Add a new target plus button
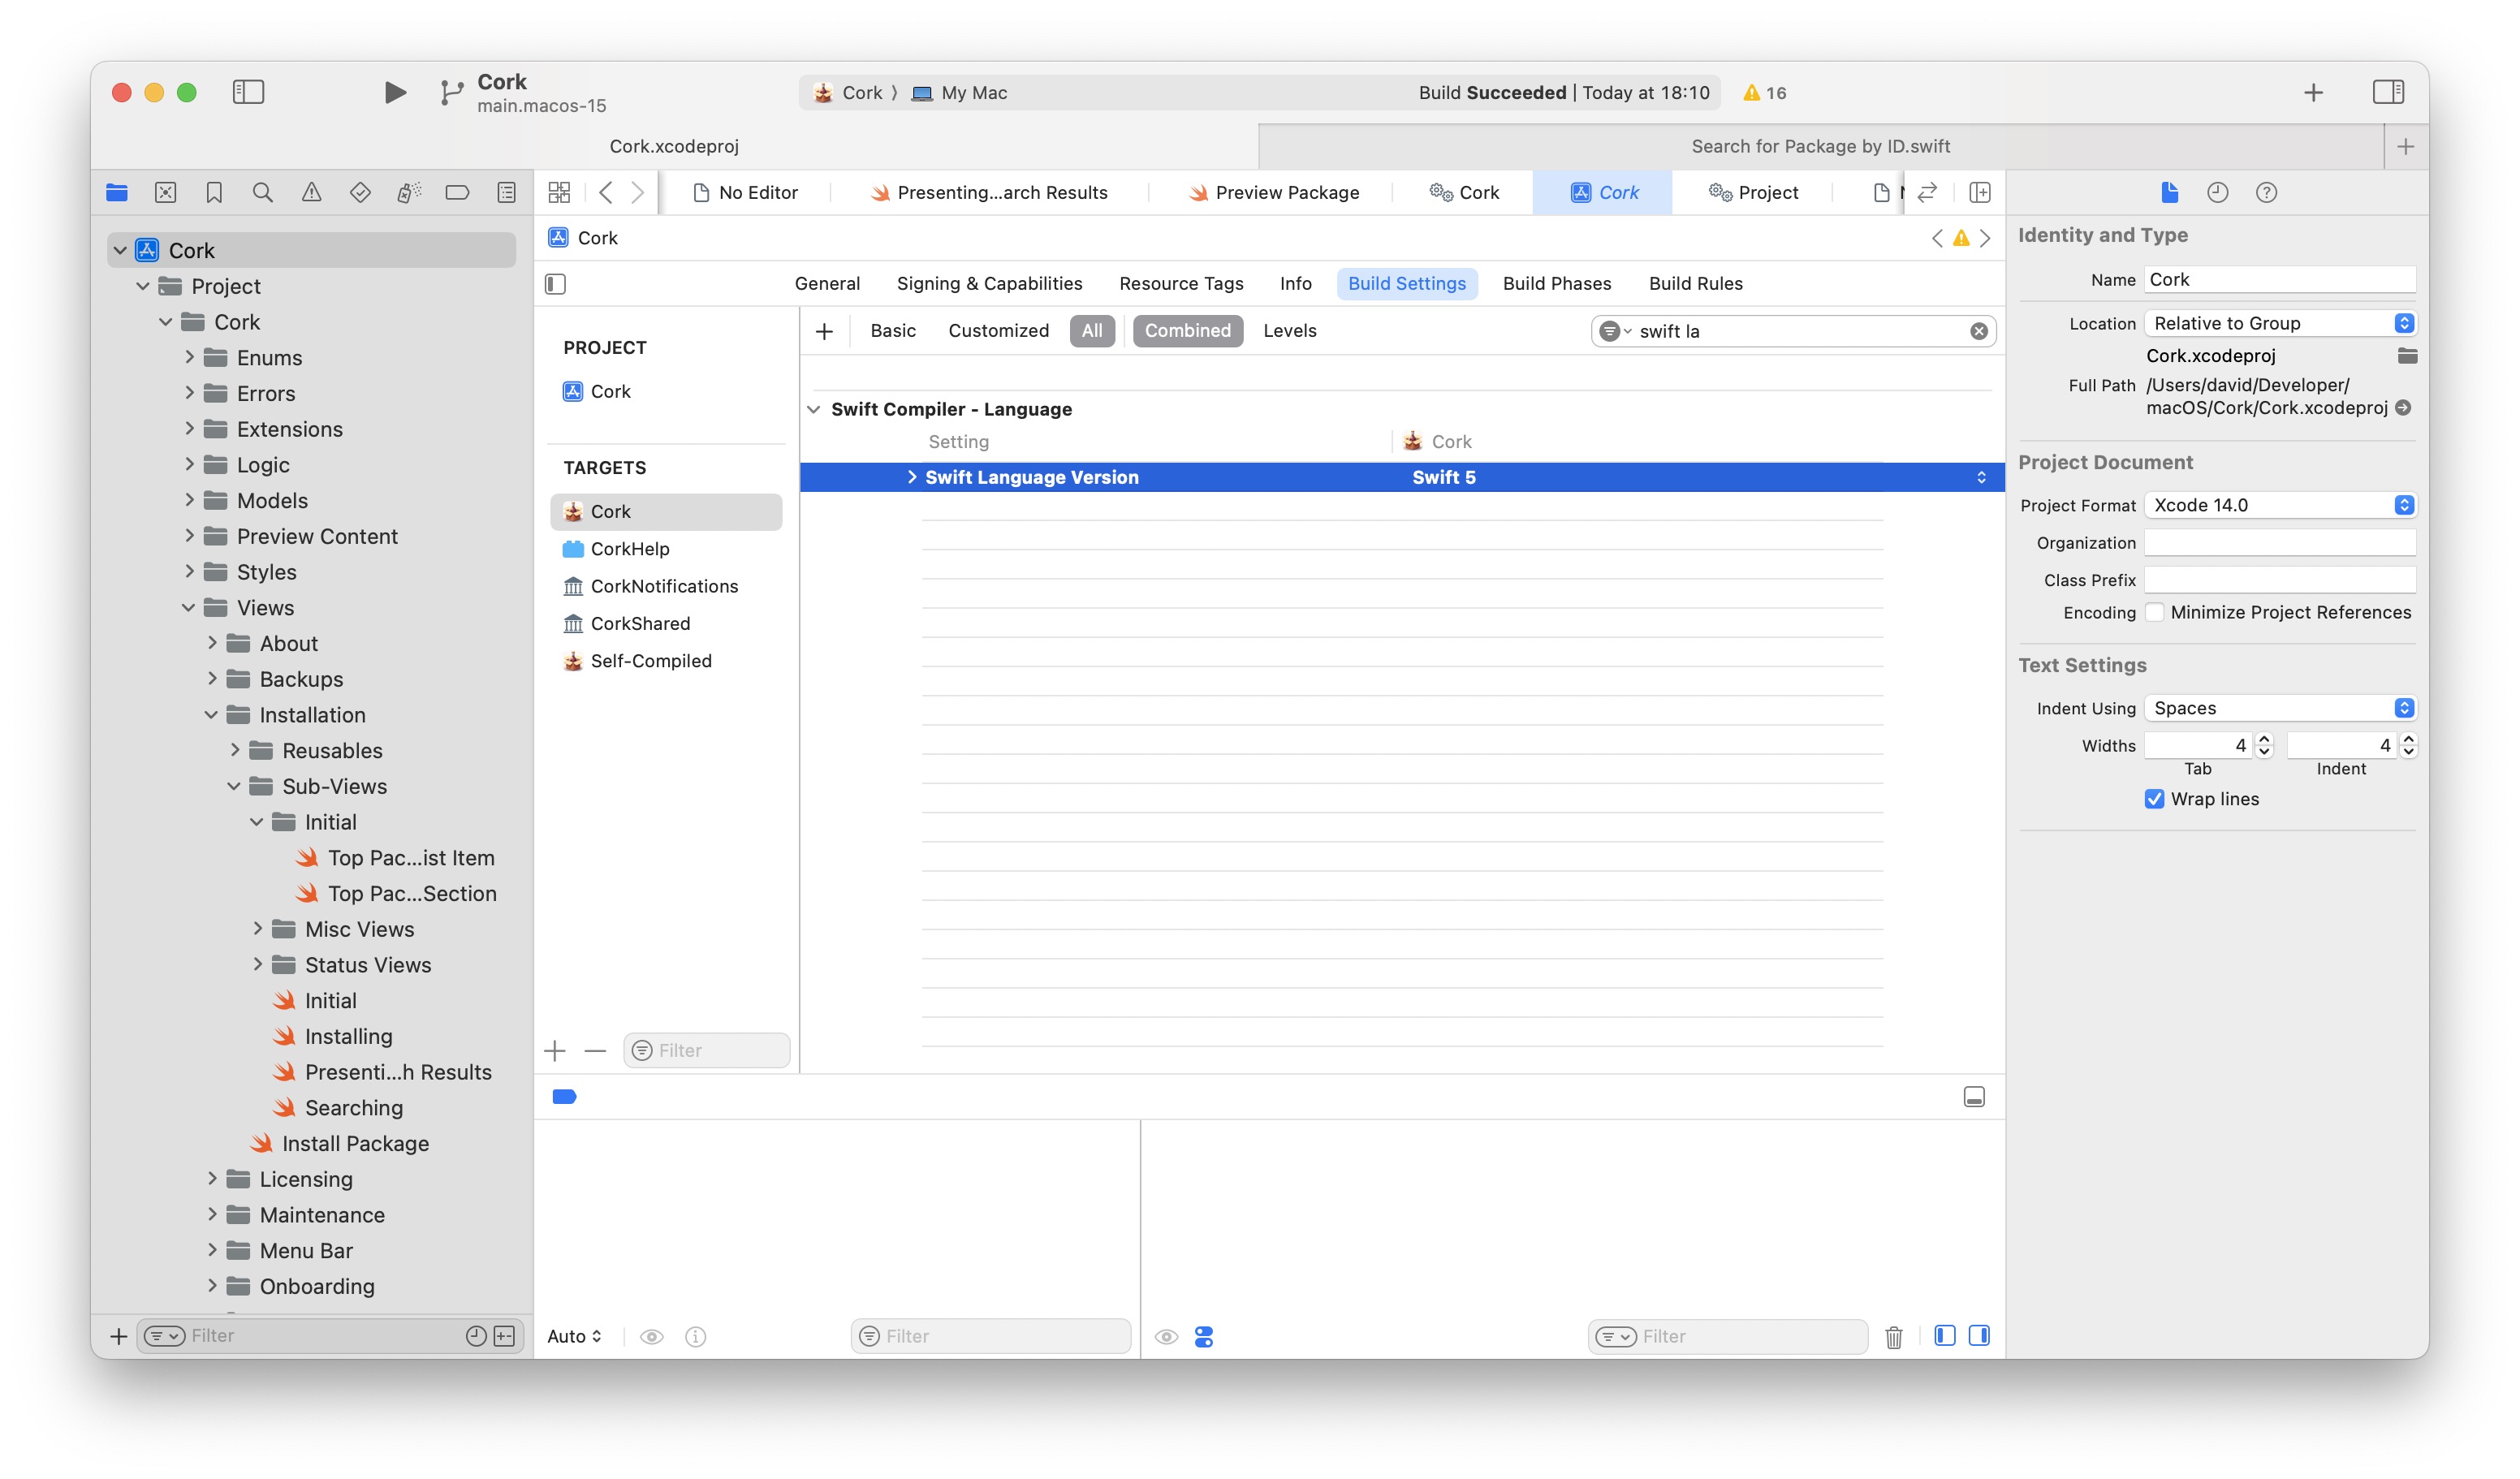The height and width of the screenshot is (1479, 2520). (555, 1050)
